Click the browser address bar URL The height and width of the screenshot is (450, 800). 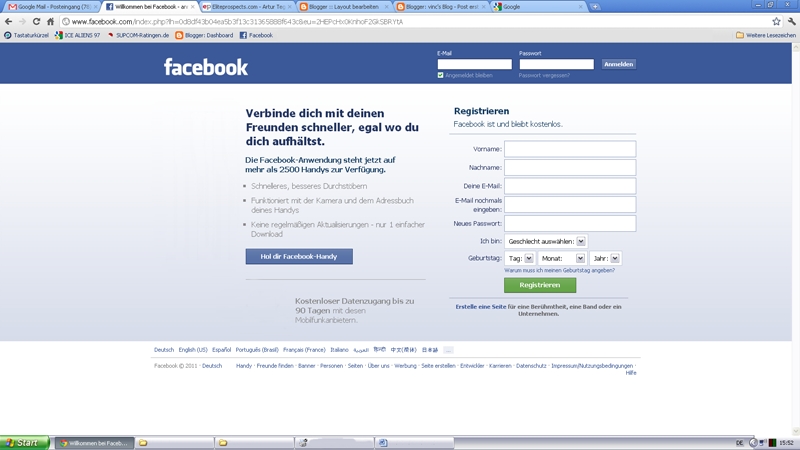(237, 21)
